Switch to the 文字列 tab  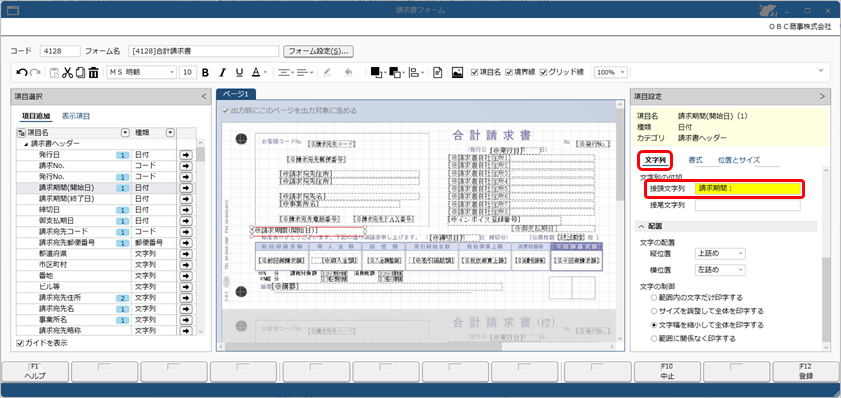click(655, 160)
